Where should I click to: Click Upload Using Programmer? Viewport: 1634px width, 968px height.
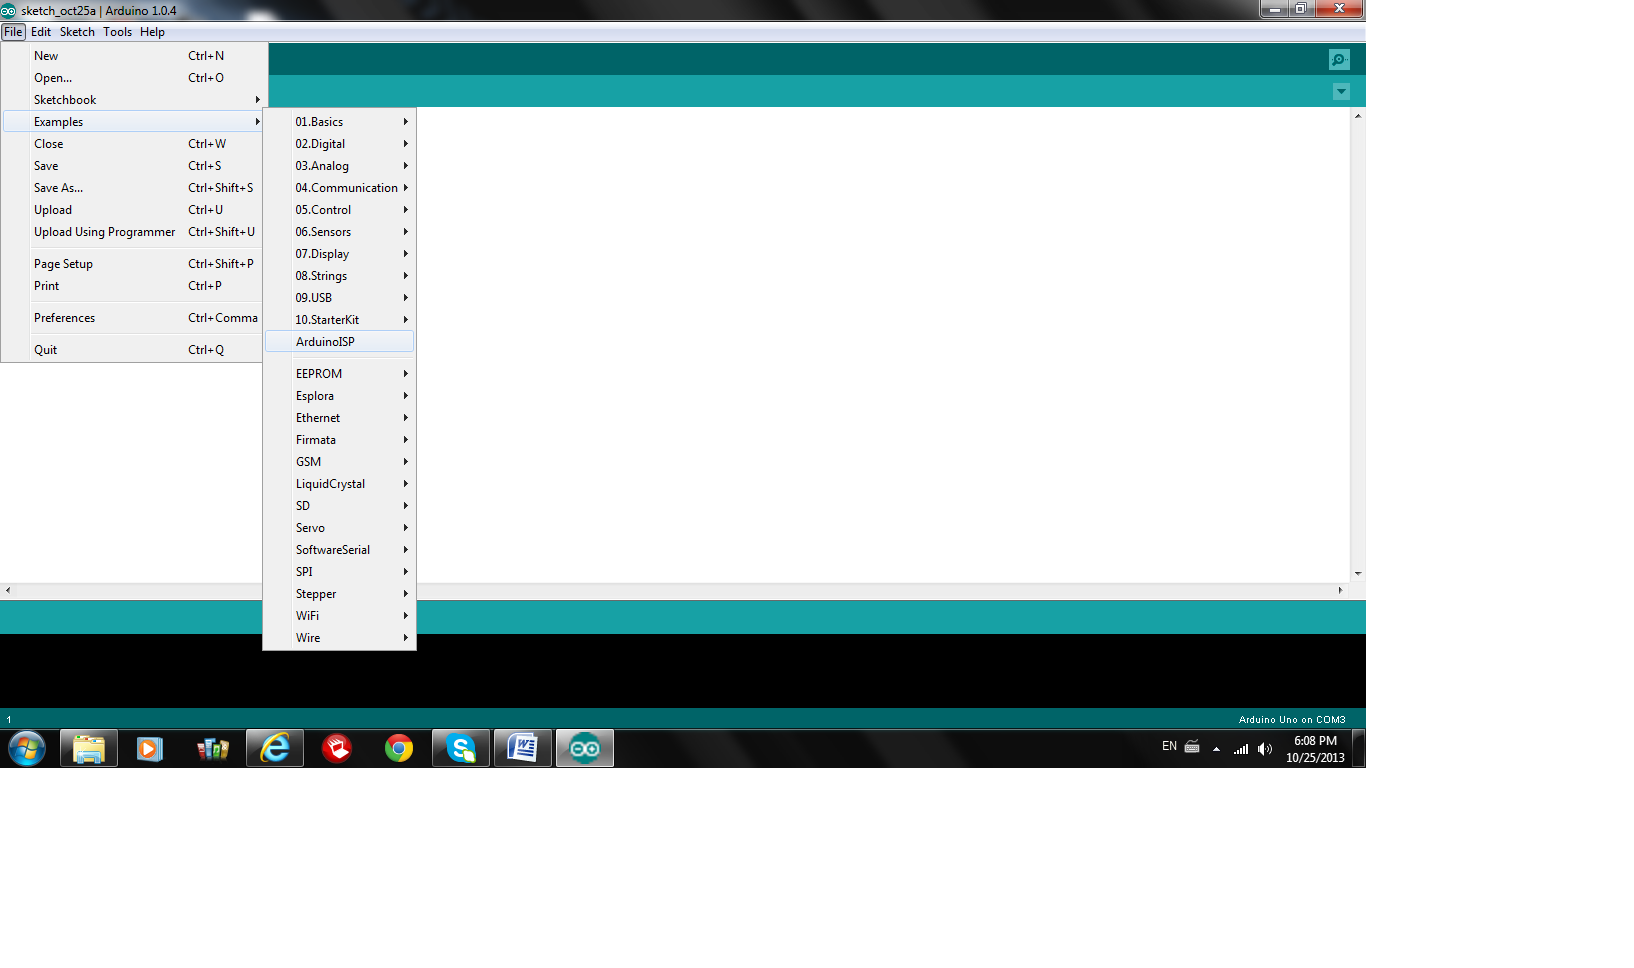pyautogui.click(x=104, y=231)
